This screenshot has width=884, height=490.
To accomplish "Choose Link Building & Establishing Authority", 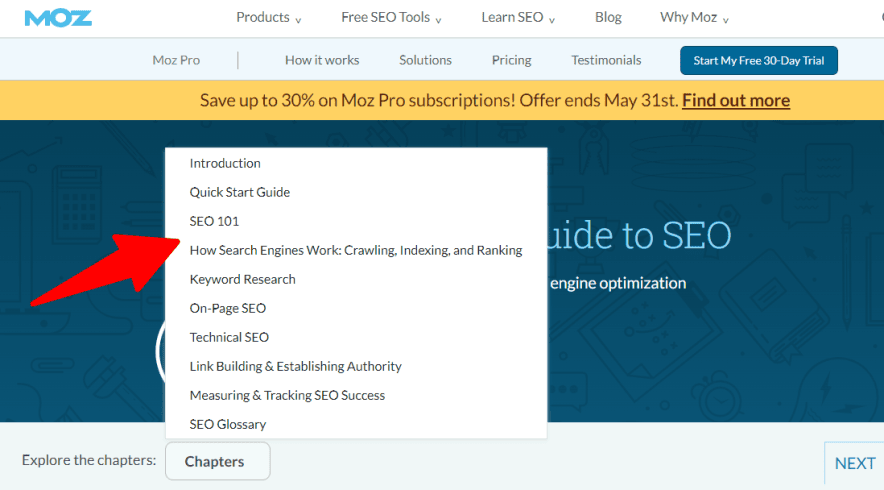I will pos(295,366).
